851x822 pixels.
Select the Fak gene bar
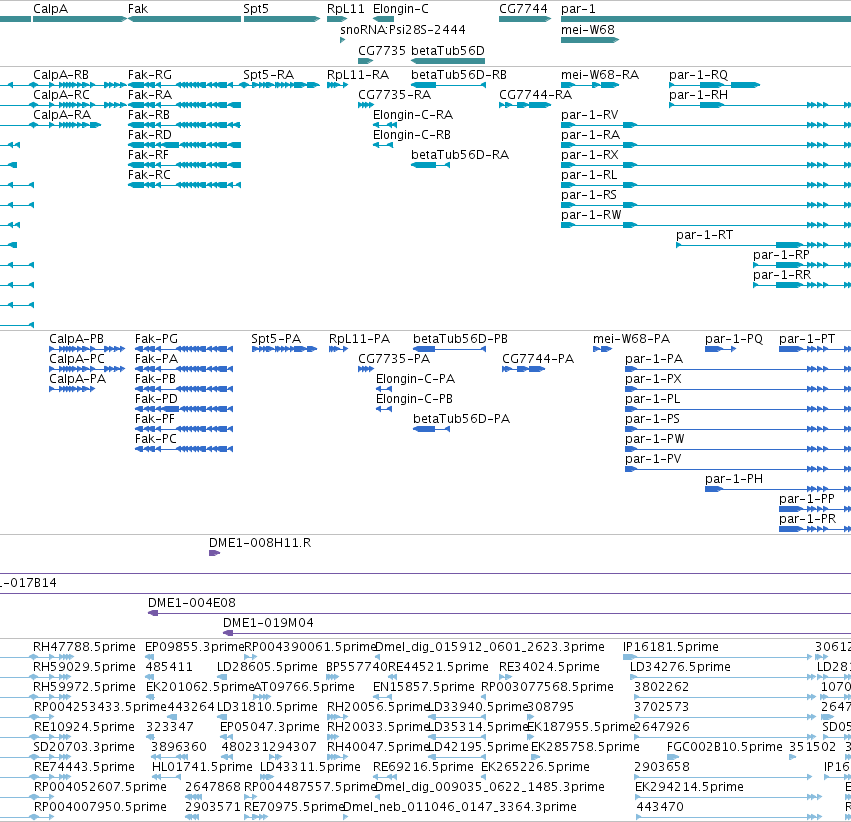pos(185,19)
